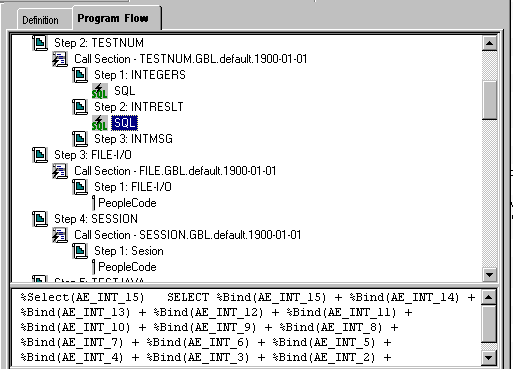This screenshot has height=369, width=513.
Task: Select the Step 1: Sesion row
Action: tap(129, 251)
